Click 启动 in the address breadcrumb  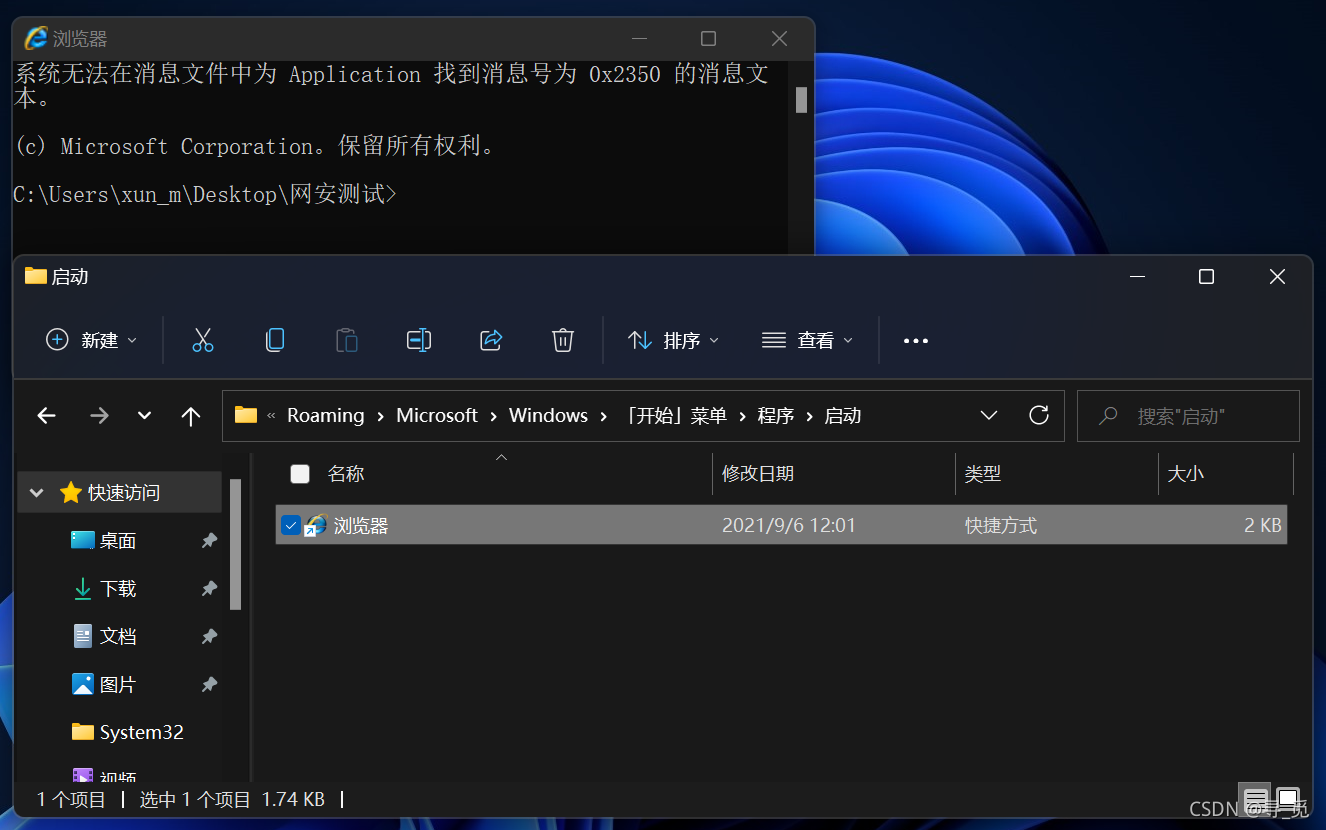click(843, 416)
